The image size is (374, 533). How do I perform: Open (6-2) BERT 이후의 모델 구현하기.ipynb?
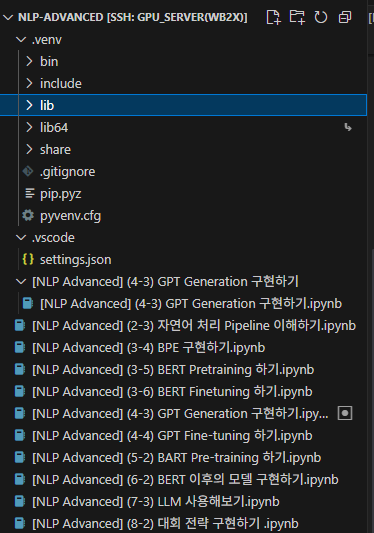pyautogui.click(x=185, y=480)
